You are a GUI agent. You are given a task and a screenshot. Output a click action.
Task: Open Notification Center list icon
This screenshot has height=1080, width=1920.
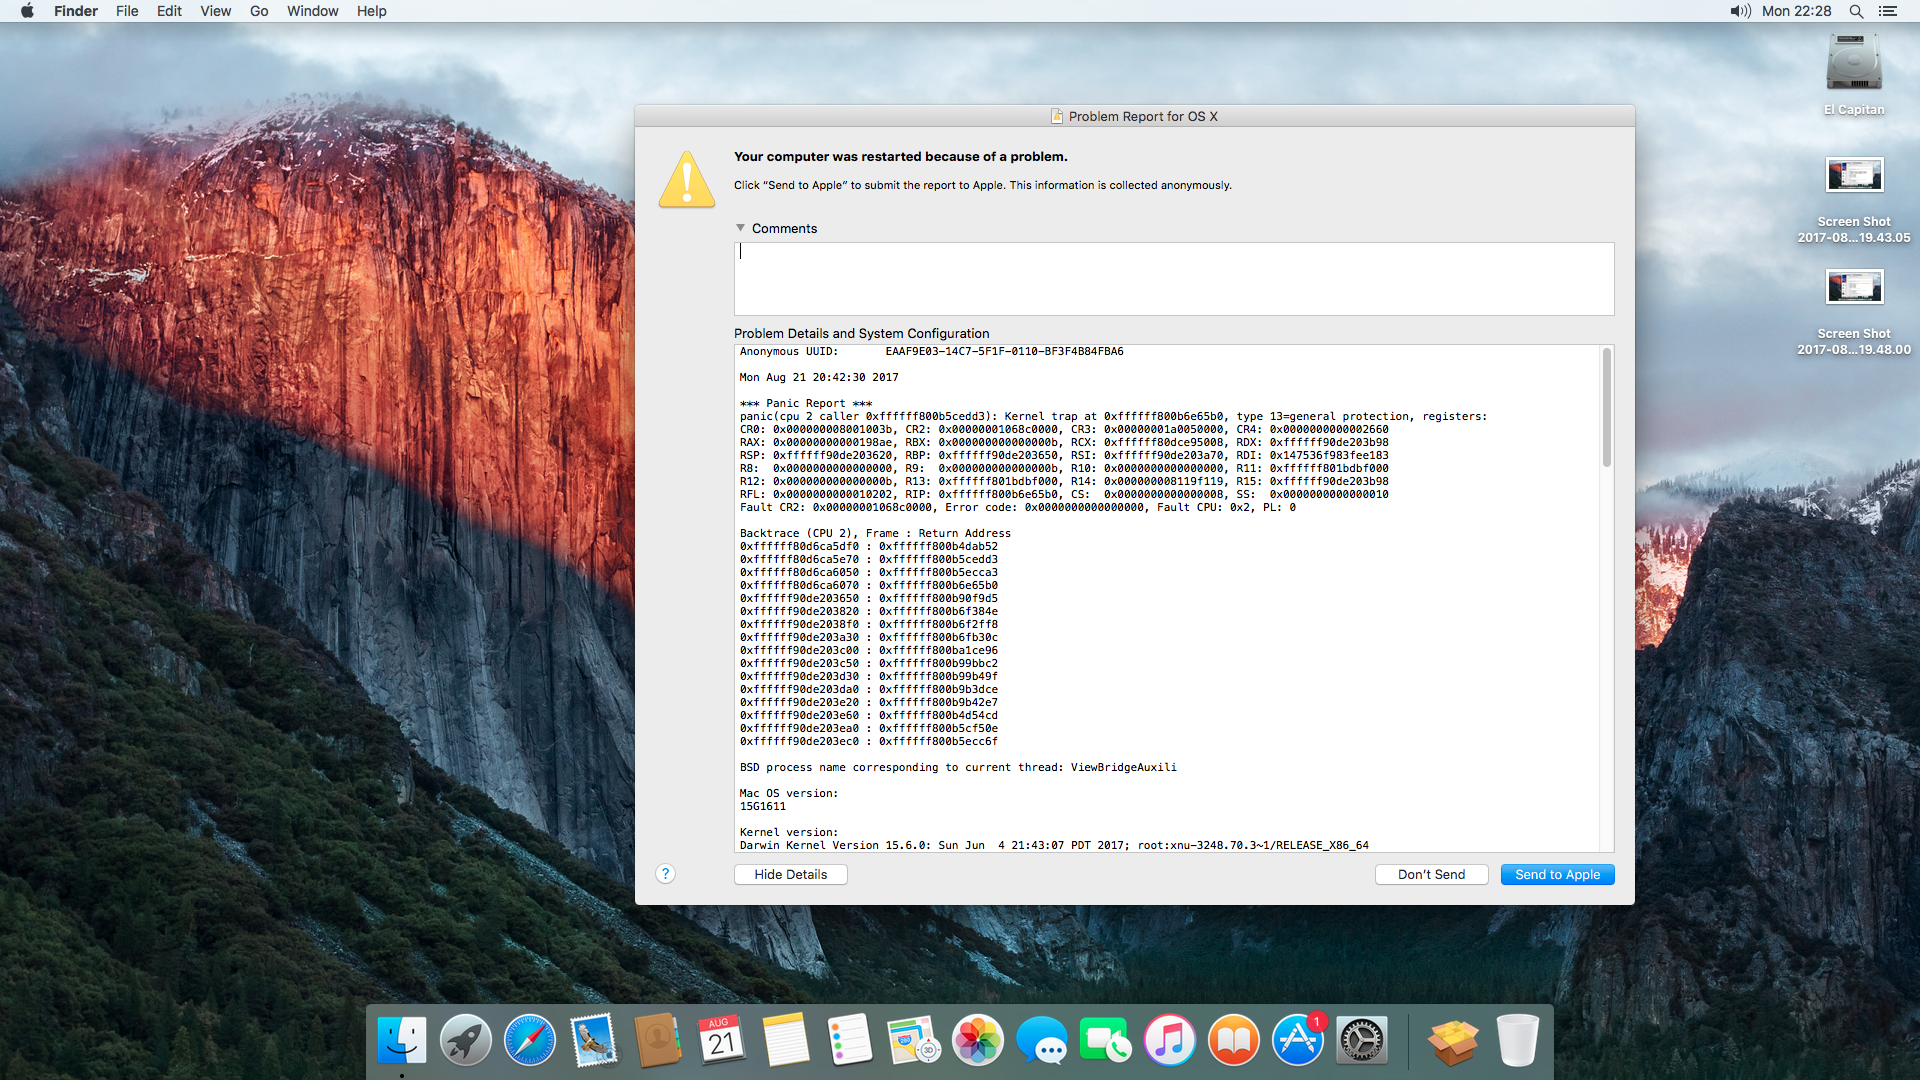coord(1888,11)
